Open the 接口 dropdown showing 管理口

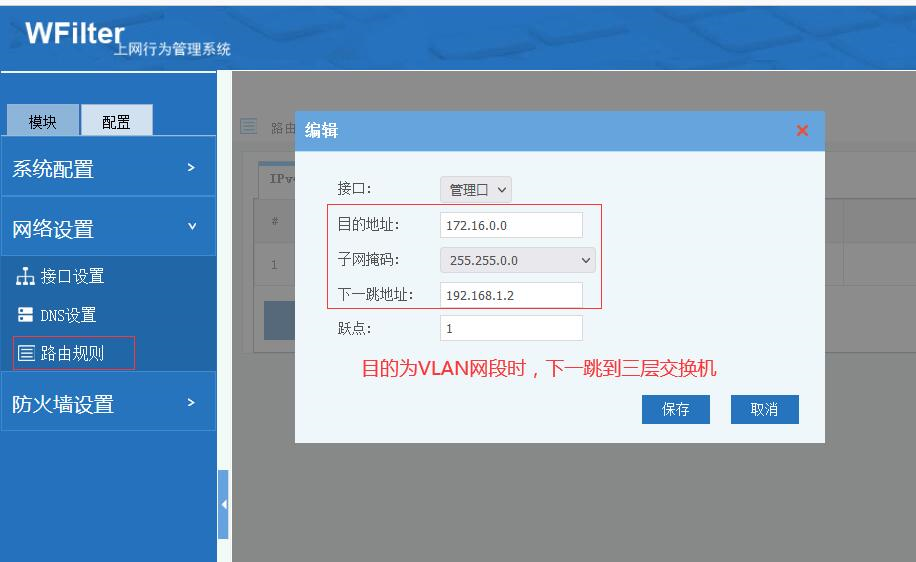click(476, 190)
